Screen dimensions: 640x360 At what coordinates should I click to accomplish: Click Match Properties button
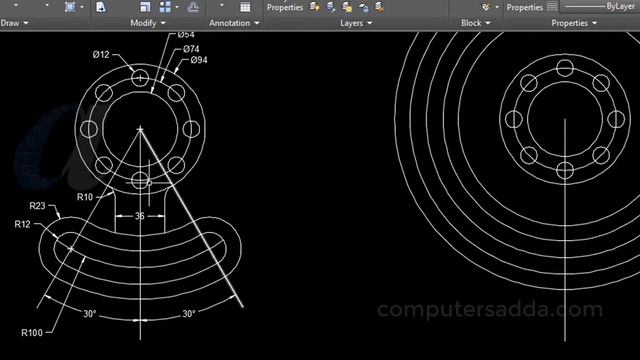pyautogui.click(x=525, y=7)
